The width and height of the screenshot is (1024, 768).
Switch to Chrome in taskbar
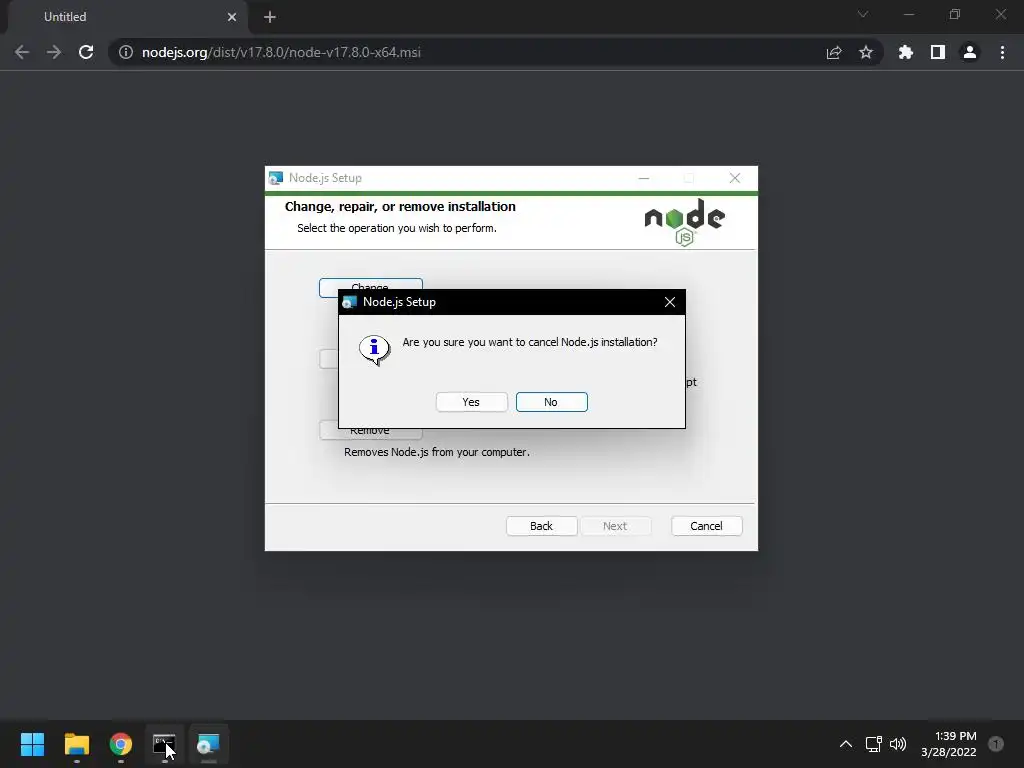click(121, 744)
